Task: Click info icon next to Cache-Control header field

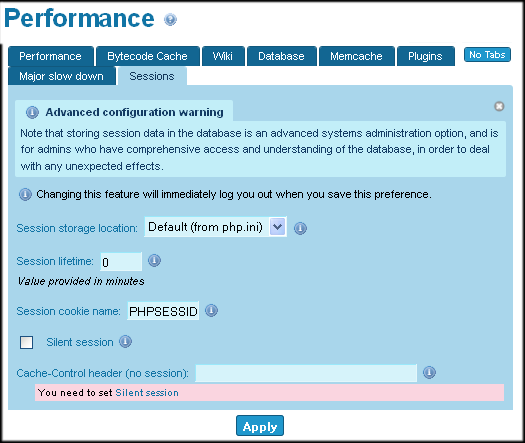Action: [x=429, y=372]
